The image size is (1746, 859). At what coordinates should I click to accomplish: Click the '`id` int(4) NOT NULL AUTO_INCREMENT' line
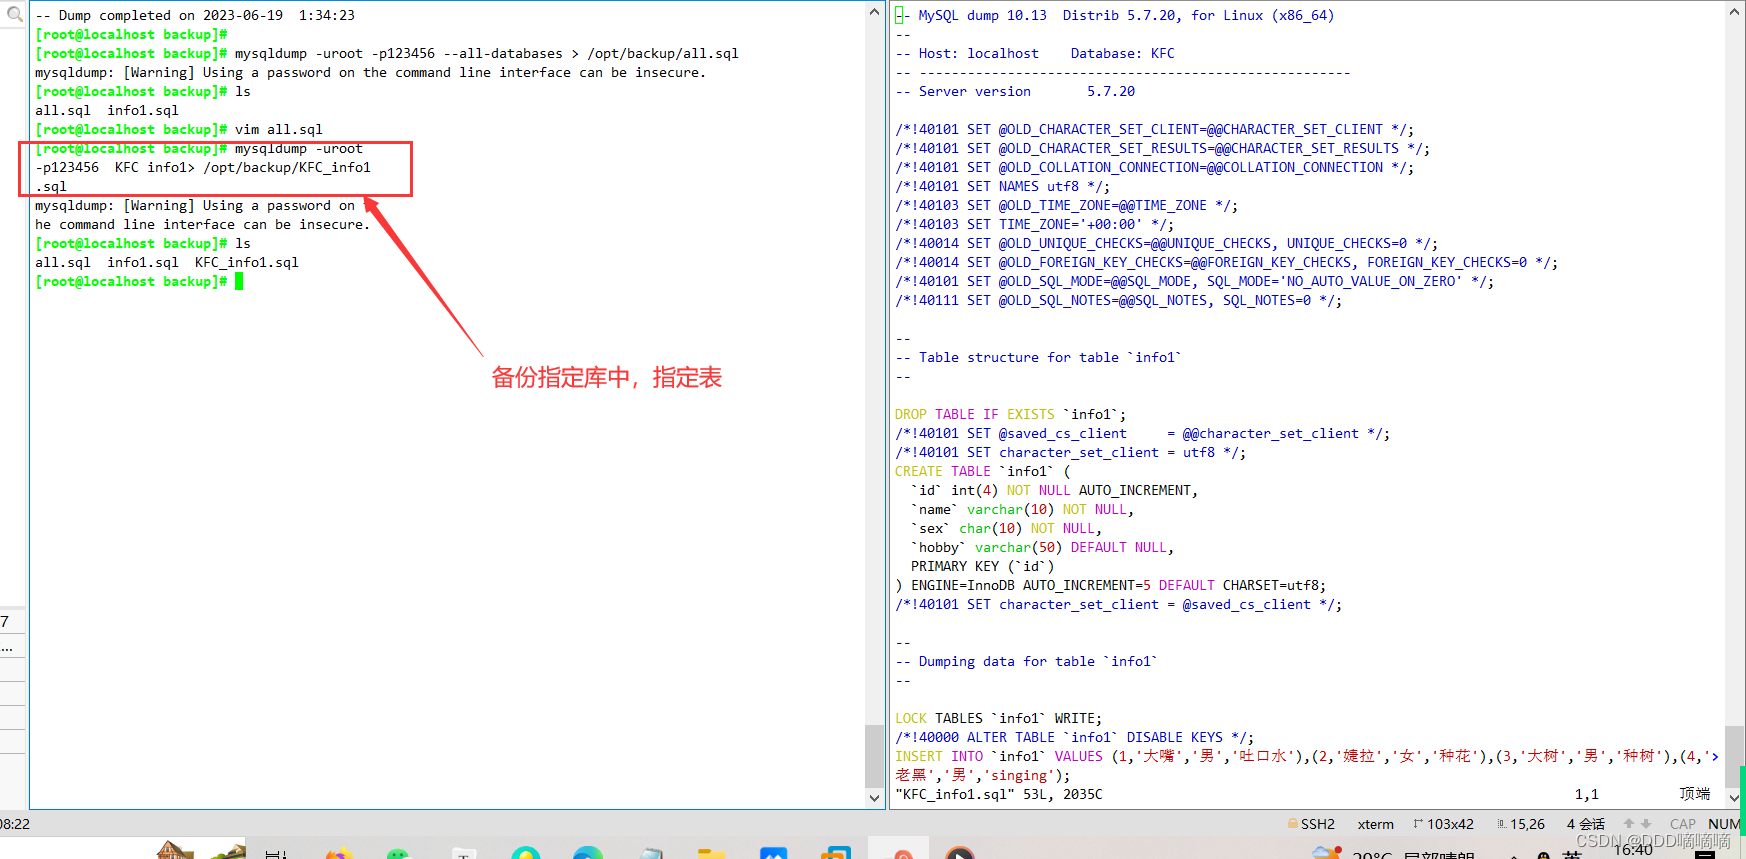[1055, 490]
